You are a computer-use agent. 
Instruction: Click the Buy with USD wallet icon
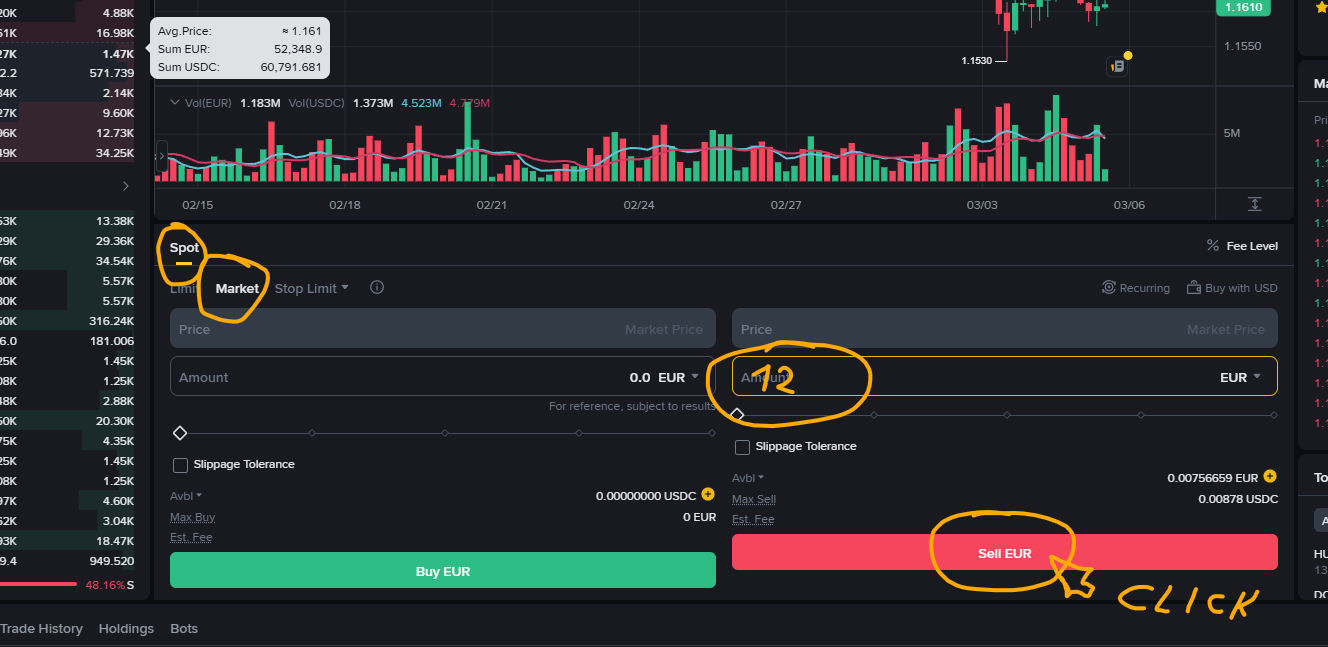1193,288
